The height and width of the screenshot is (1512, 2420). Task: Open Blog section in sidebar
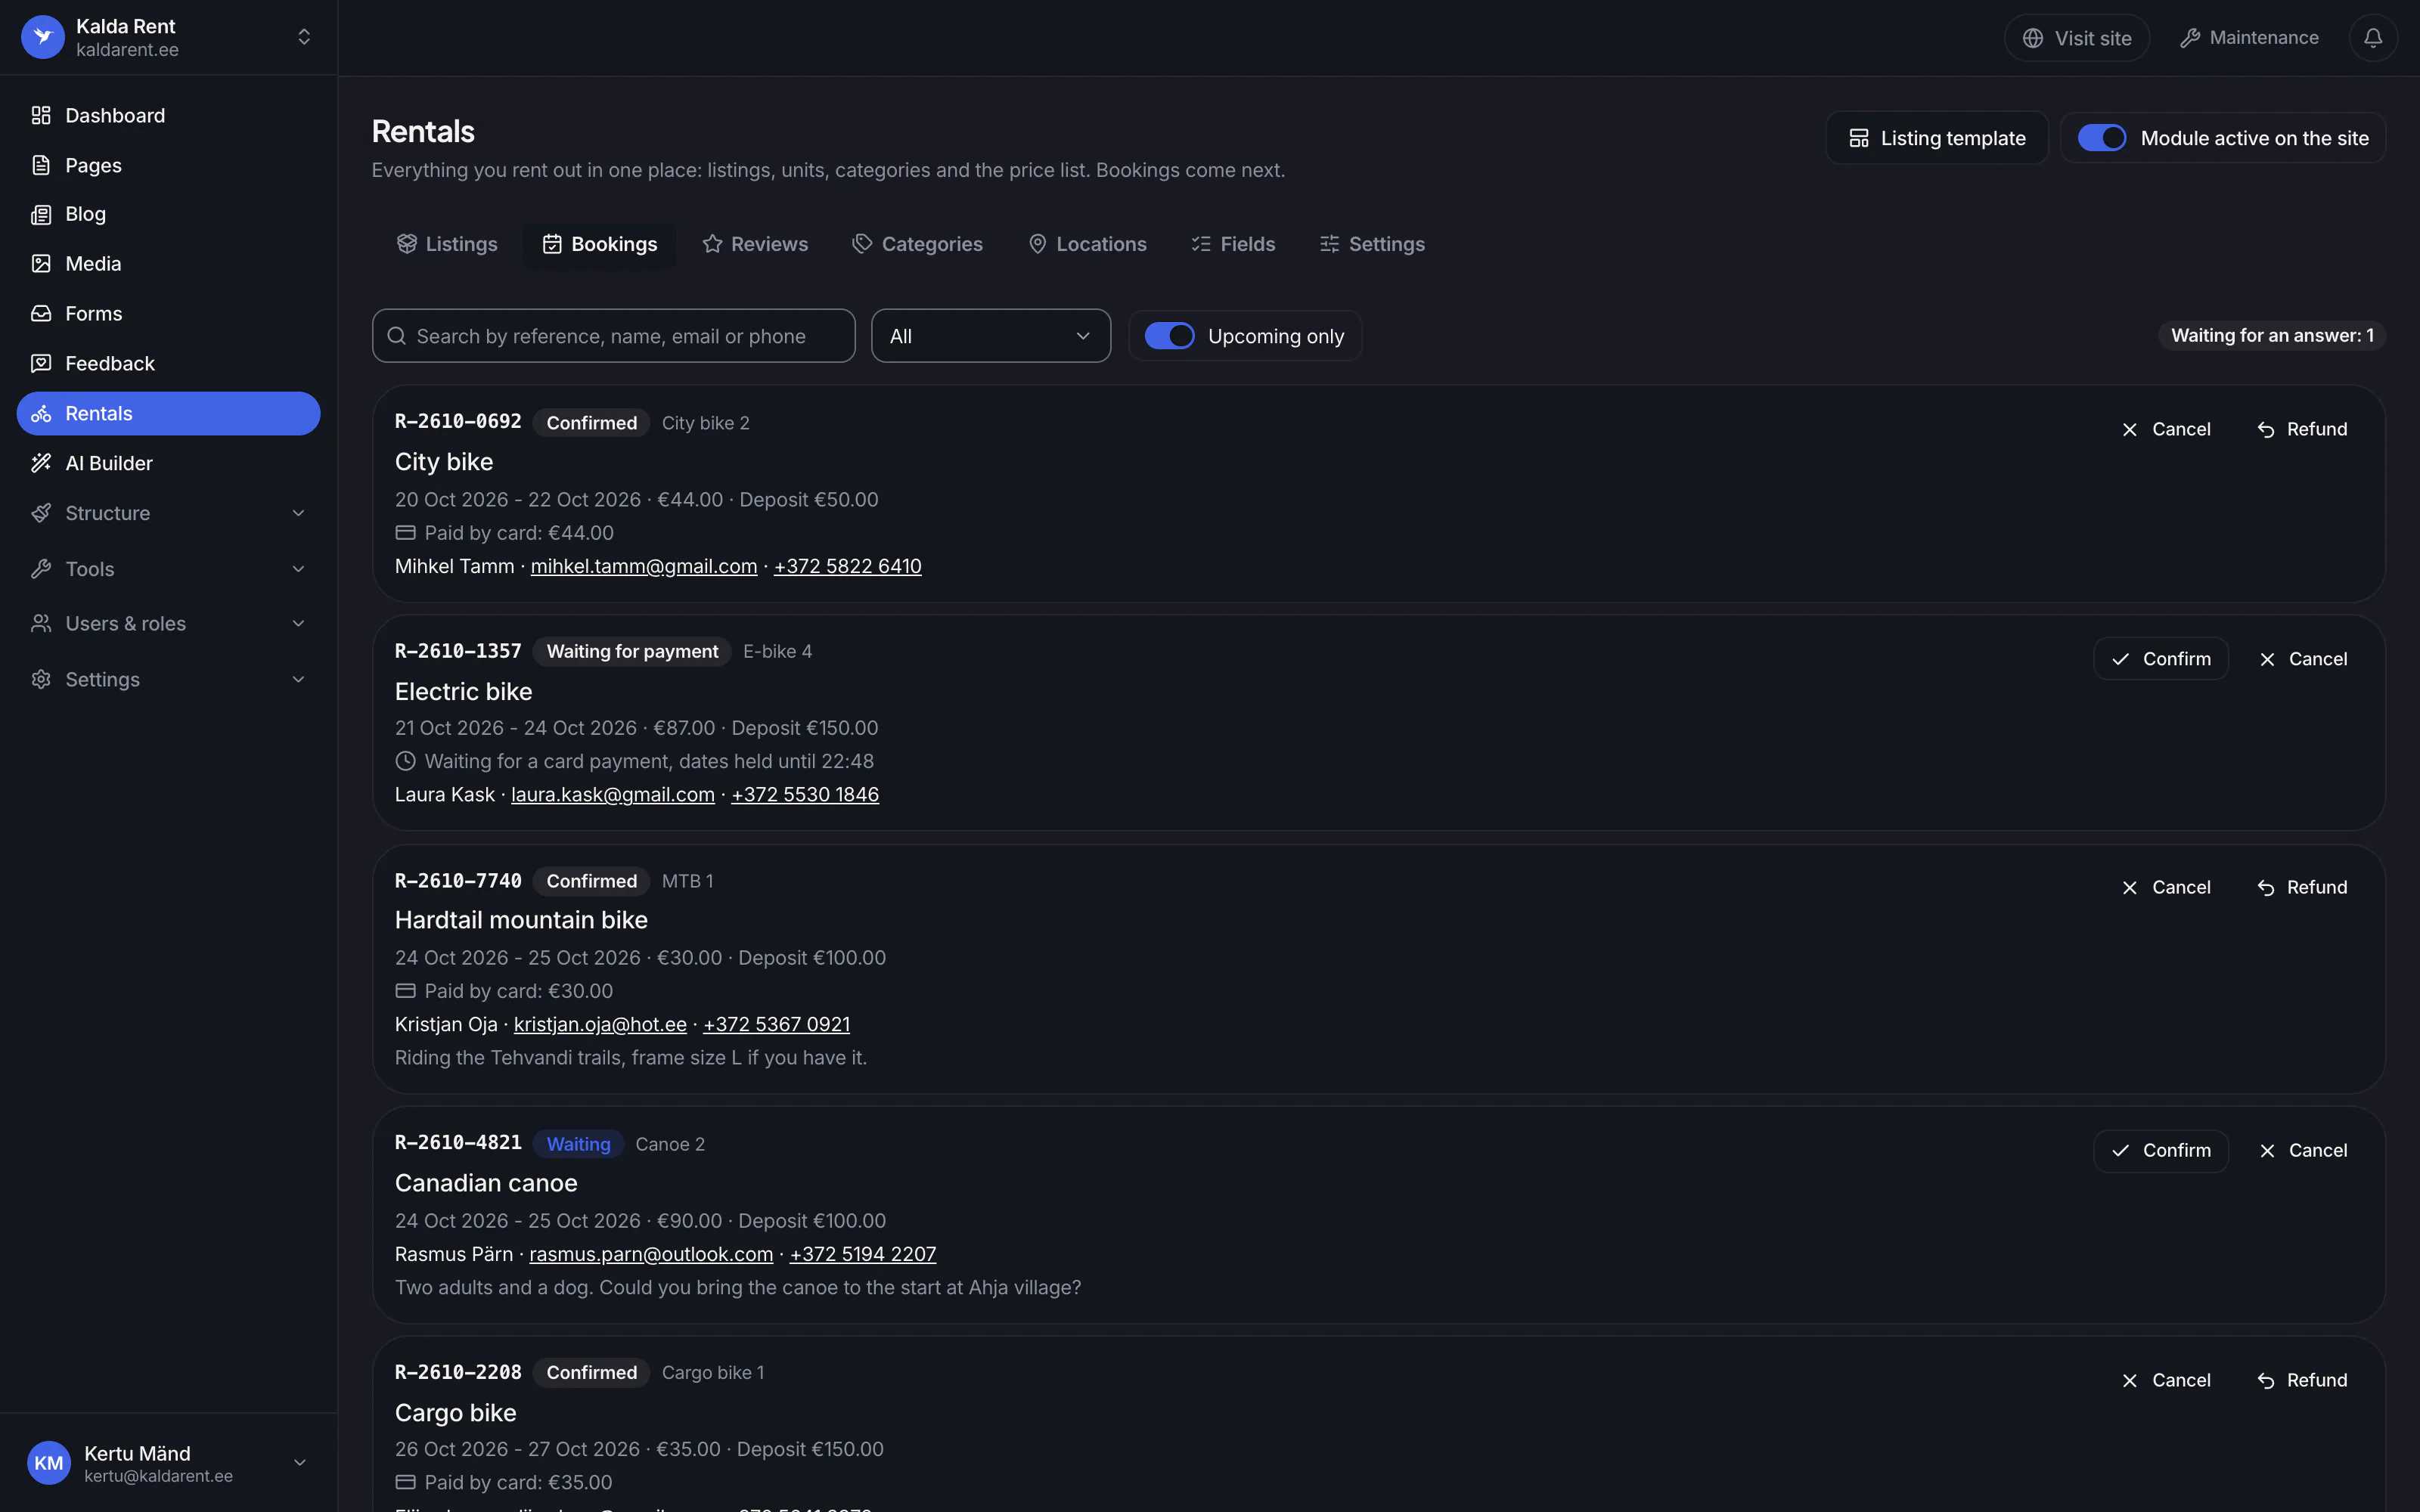[x=168, y=214]
